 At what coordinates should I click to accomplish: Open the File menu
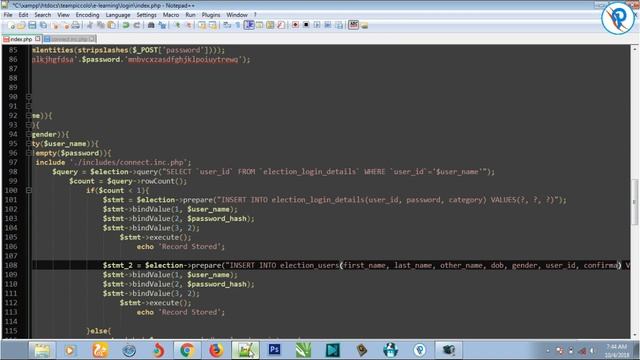tap(8, 15)
